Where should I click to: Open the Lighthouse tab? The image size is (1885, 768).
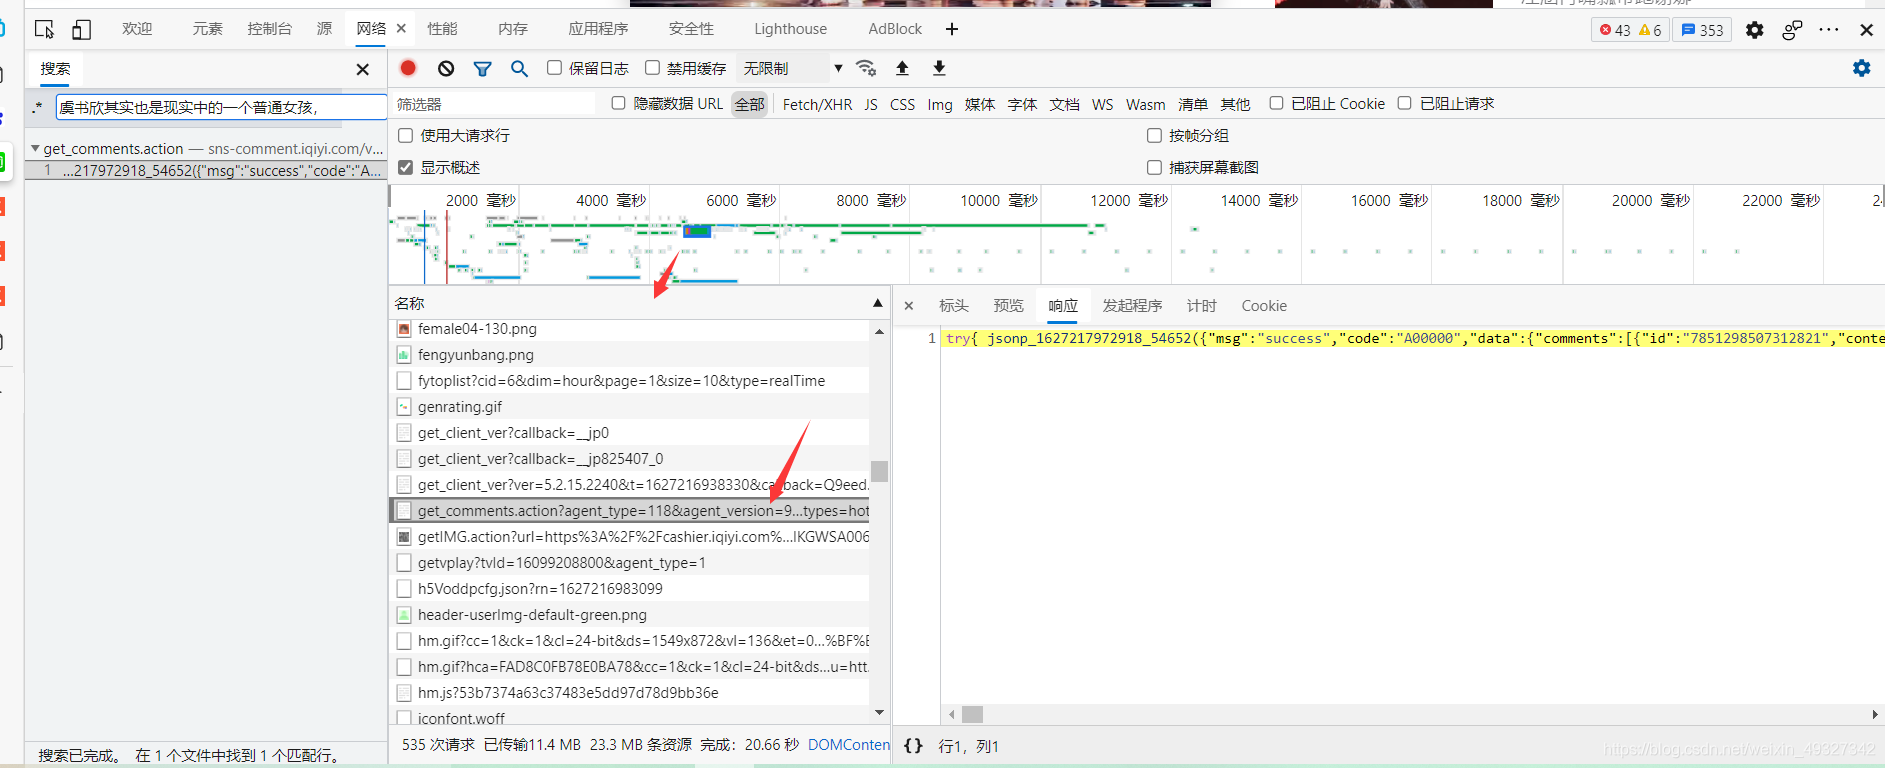point(790,29)
